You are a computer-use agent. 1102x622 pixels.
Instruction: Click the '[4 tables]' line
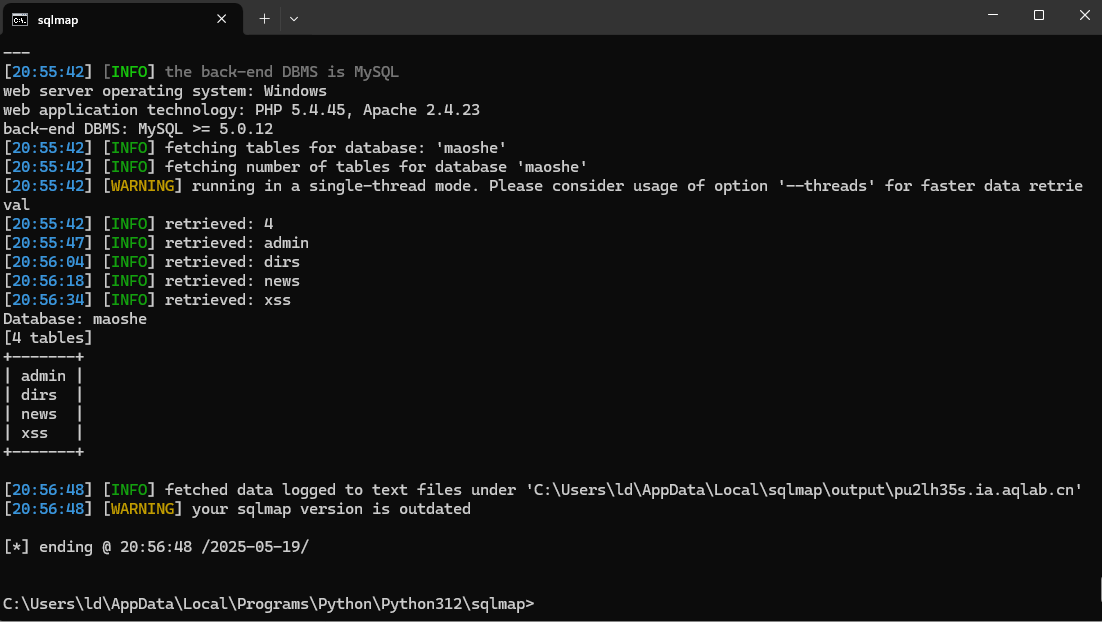click(48, 338)
